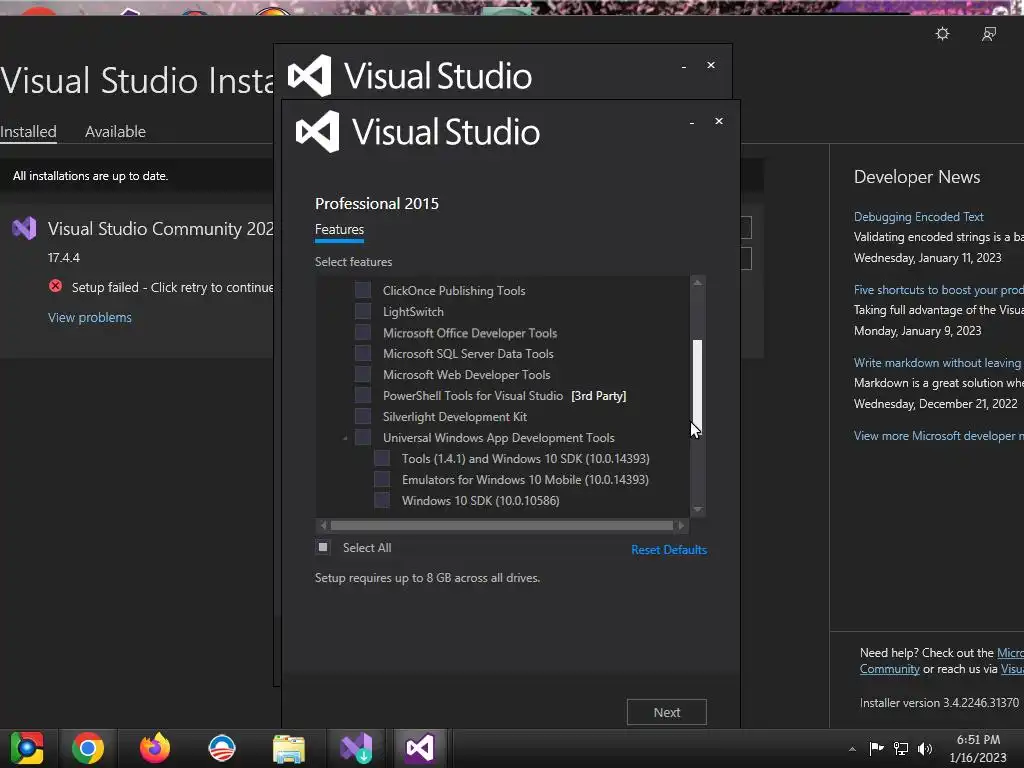Viewport: 1024px width, 768px height.
Task: Minimize the back Visual Studio dialog
Action: click(x=684, y=67)
